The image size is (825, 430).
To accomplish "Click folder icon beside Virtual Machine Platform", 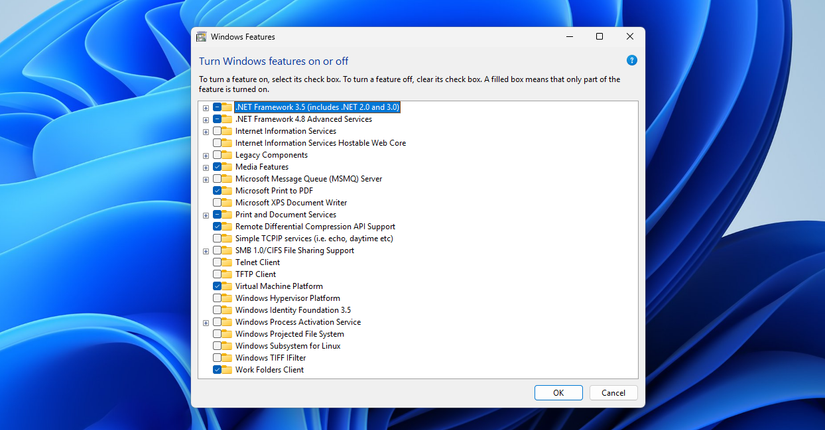I will click(227, 286).
